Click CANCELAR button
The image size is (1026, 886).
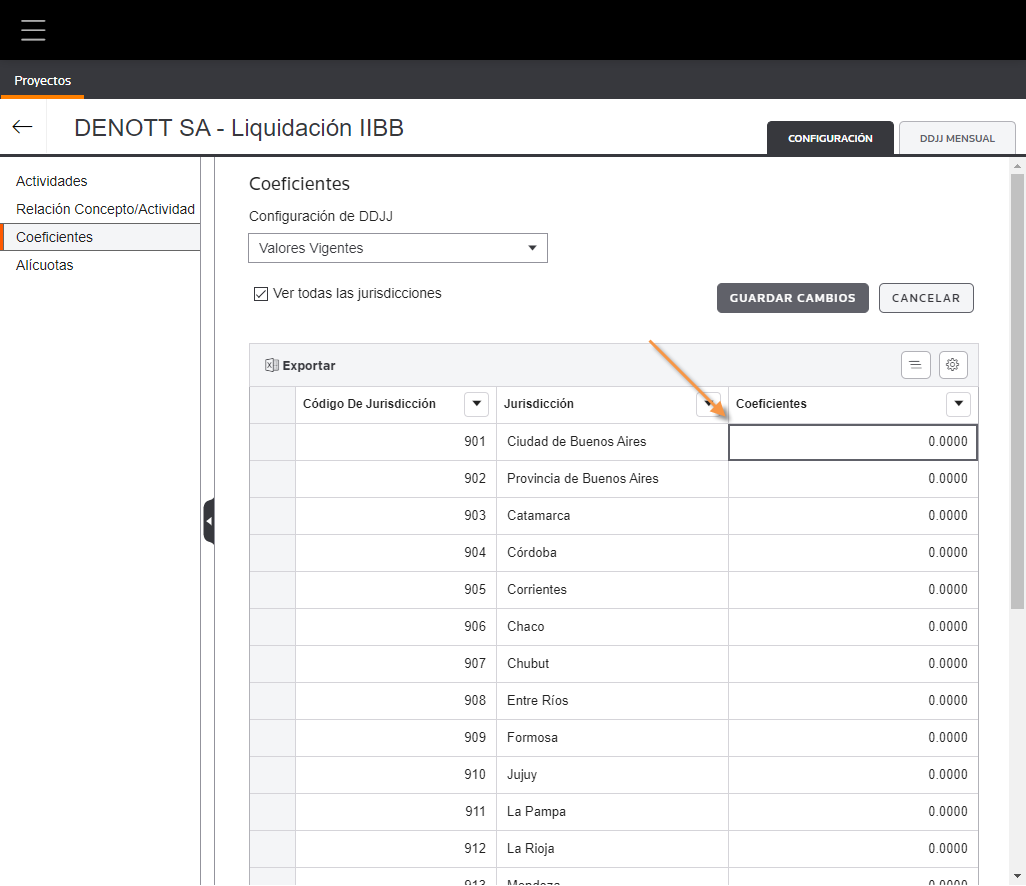click(926, 298)
